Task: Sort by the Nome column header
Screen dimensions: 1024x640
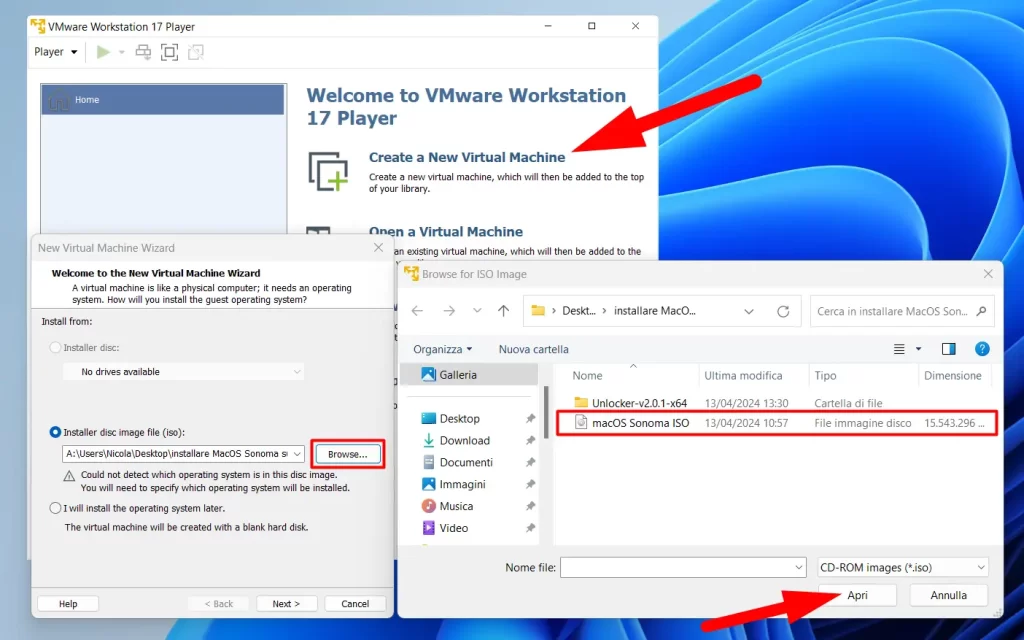Action: click(587, 376)
